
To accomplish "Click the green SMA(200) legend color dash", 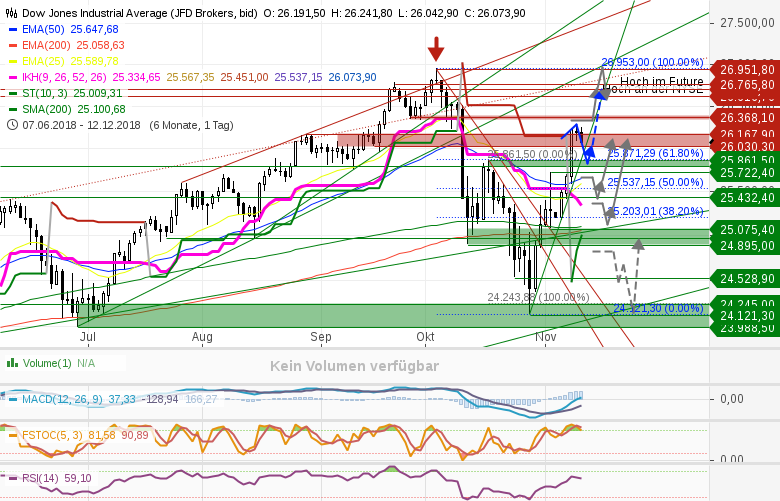I will pos(13,109).
